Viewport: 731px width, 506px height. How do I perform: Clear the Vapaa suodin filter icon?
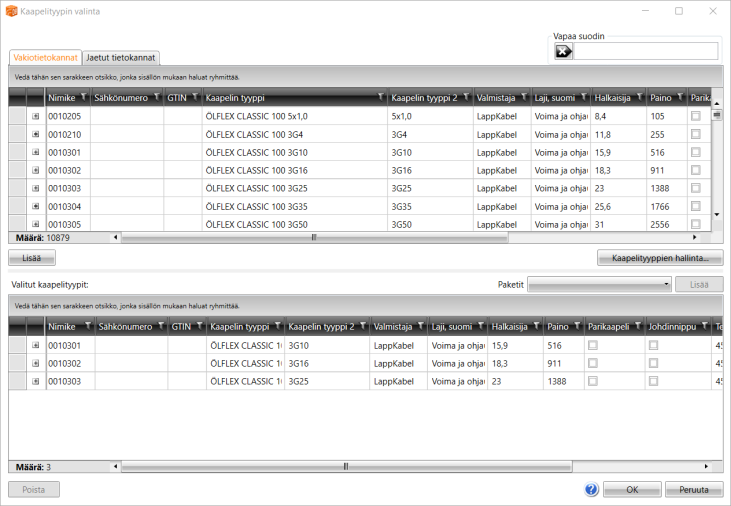point(563,51)
